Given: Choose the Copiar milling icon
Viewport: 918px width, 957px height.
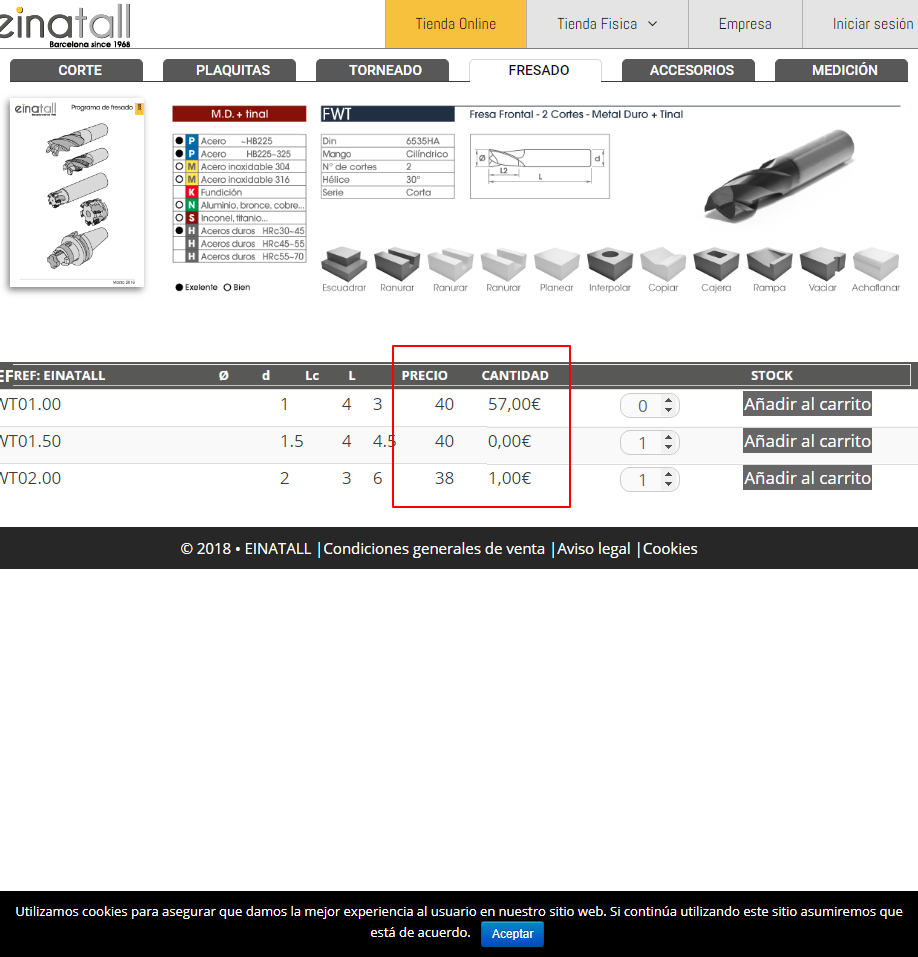Looking at the screenshot, I should point(663,264).
